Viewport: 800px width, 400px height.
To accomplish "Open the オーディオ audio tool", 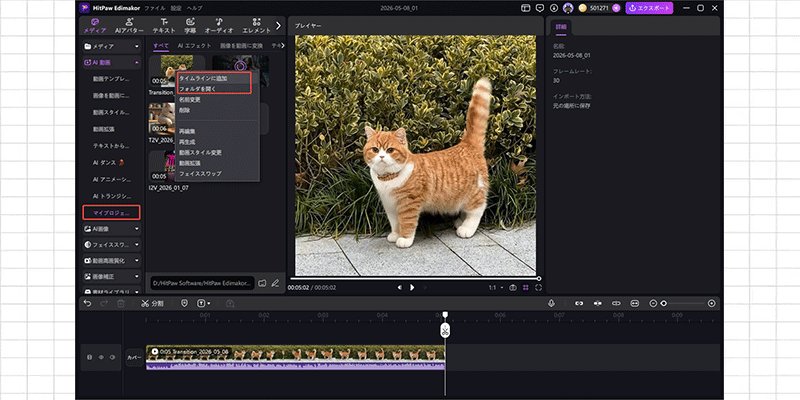I will 219,26.
